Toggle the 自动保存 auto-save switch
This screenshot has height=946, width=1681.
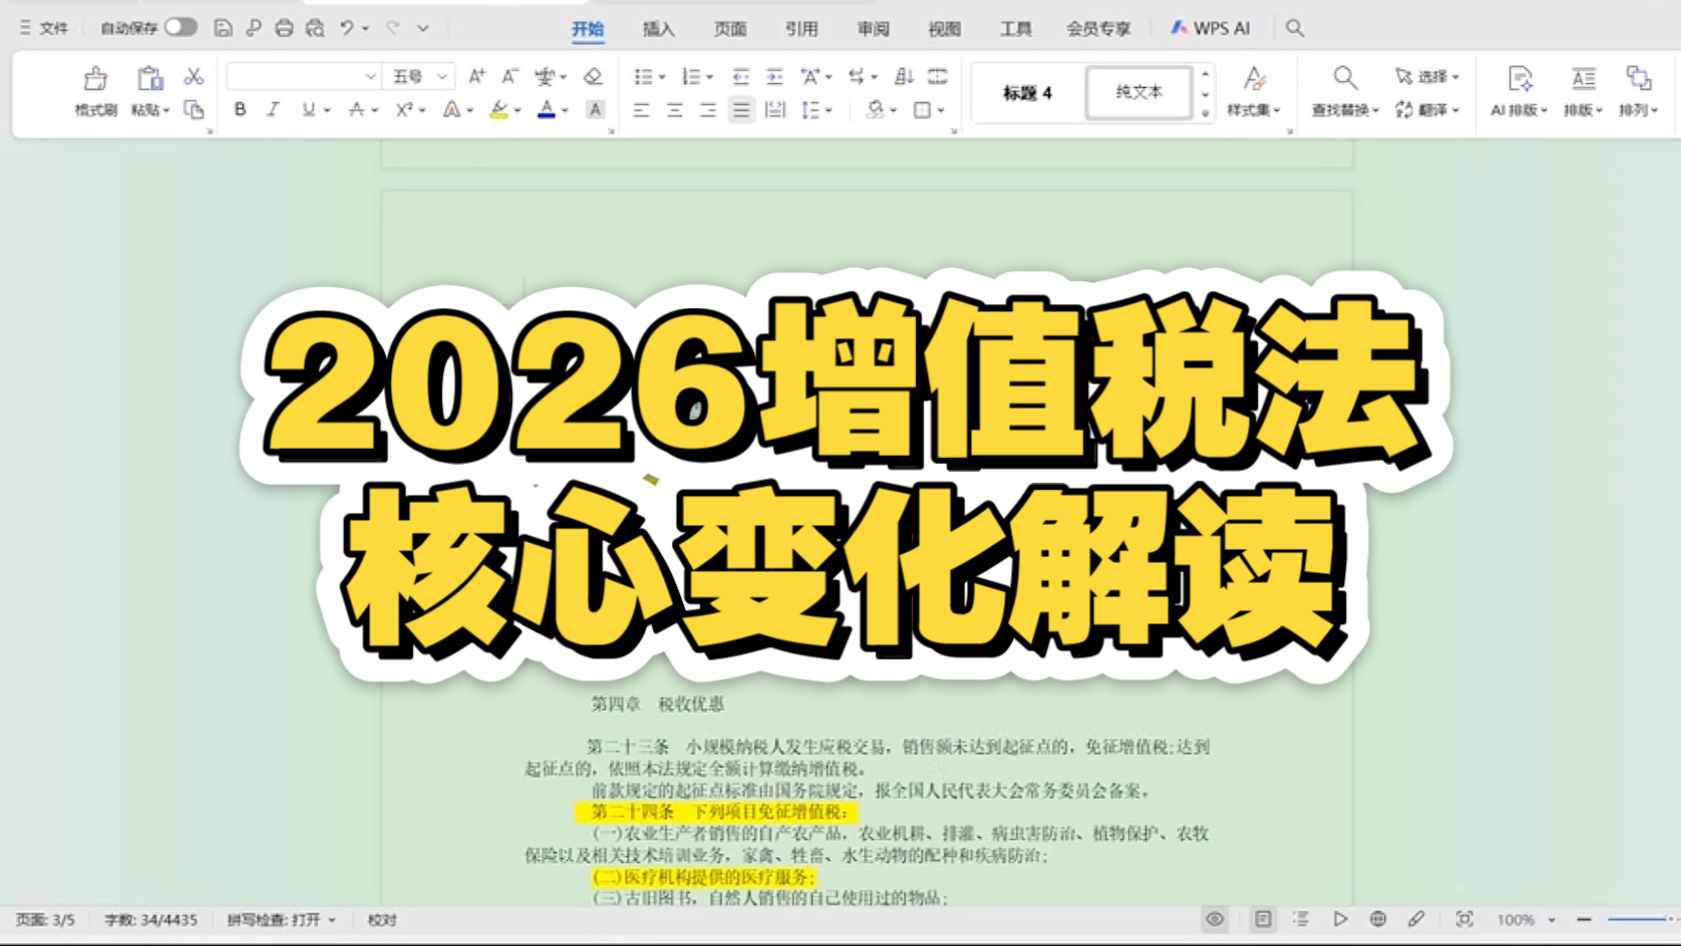tap(181, 28)
